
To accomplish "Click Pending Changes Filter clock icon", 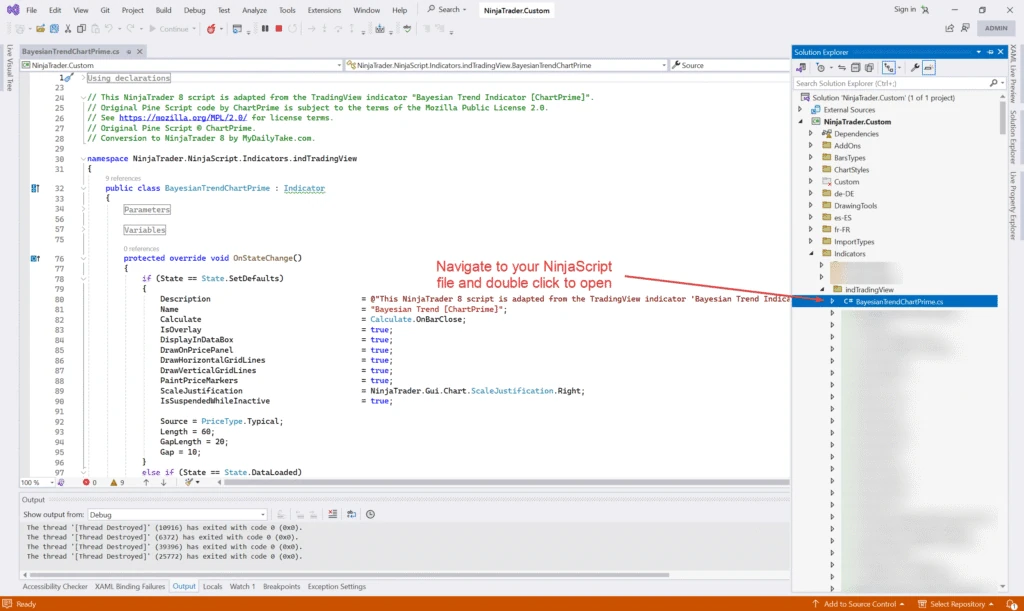I will 821,68.
